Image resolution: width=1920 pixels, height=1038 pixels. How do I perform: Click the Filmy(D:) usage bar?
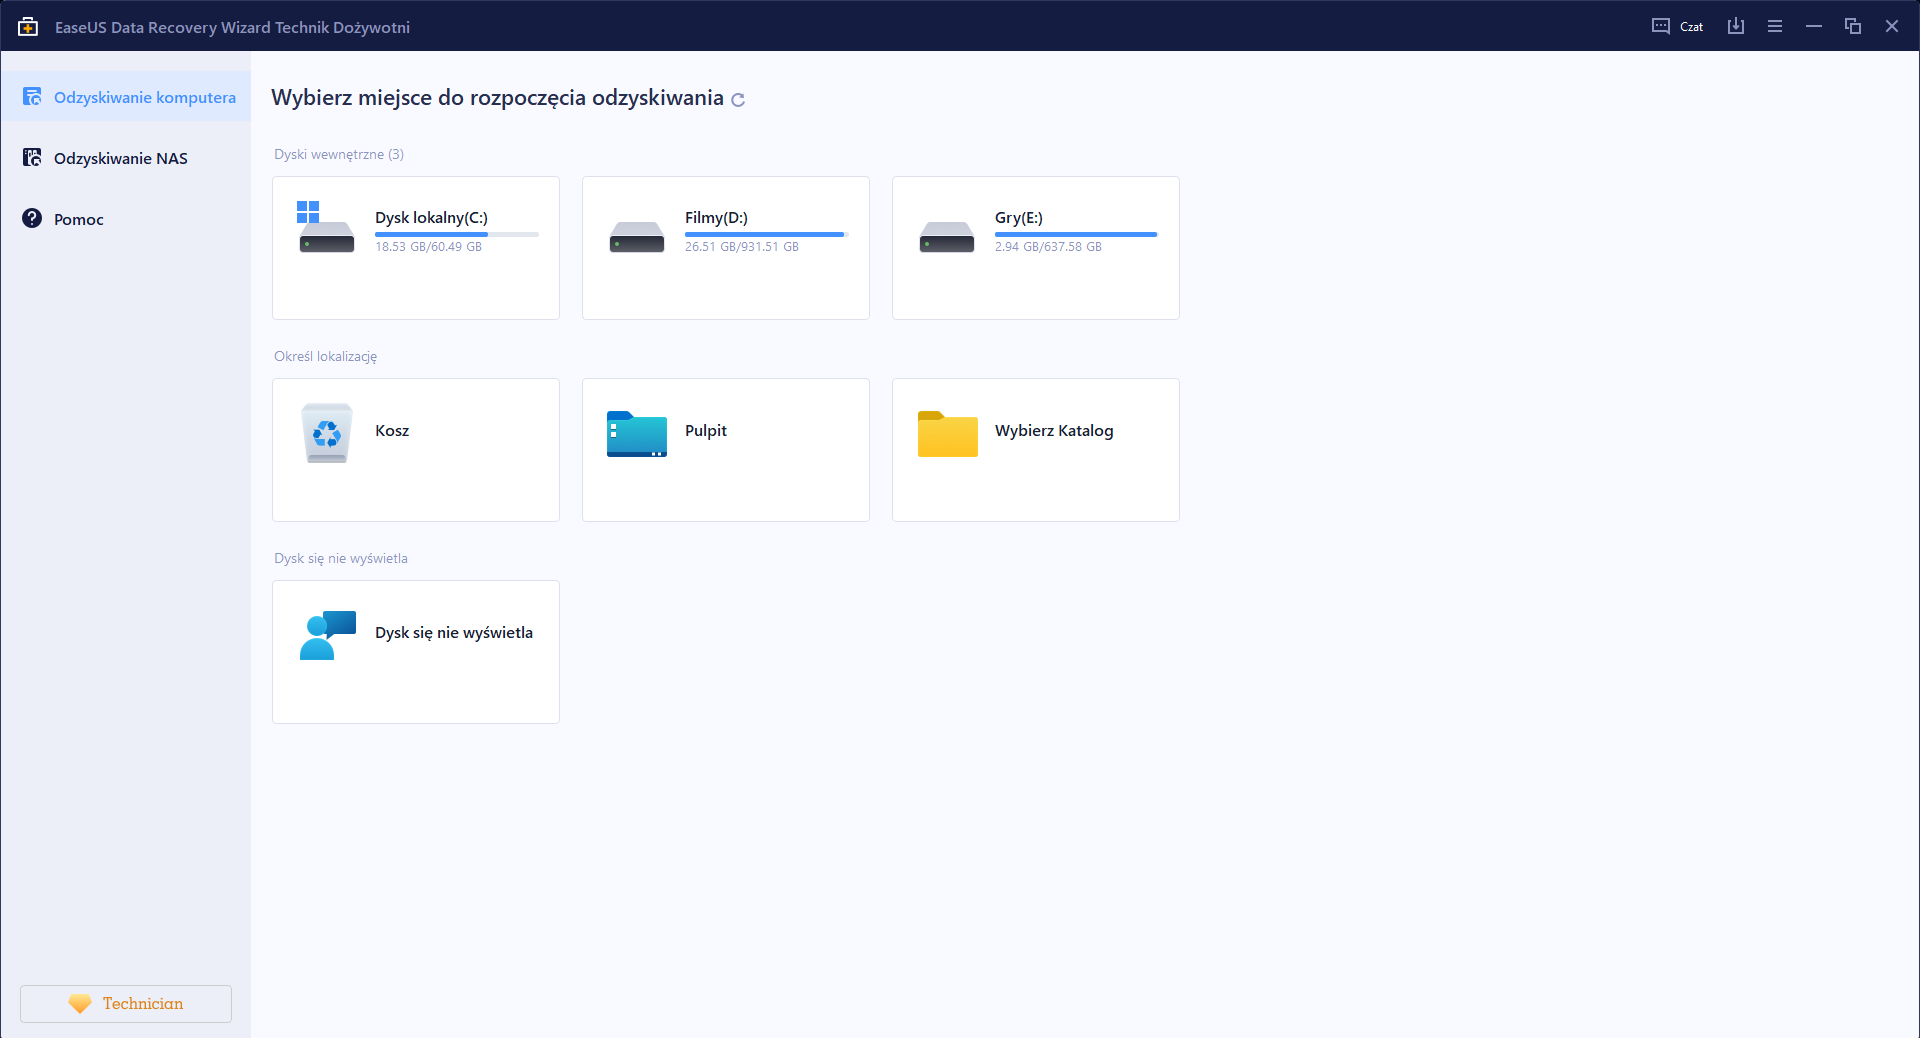pyautogui.click(x=767, y=234)
